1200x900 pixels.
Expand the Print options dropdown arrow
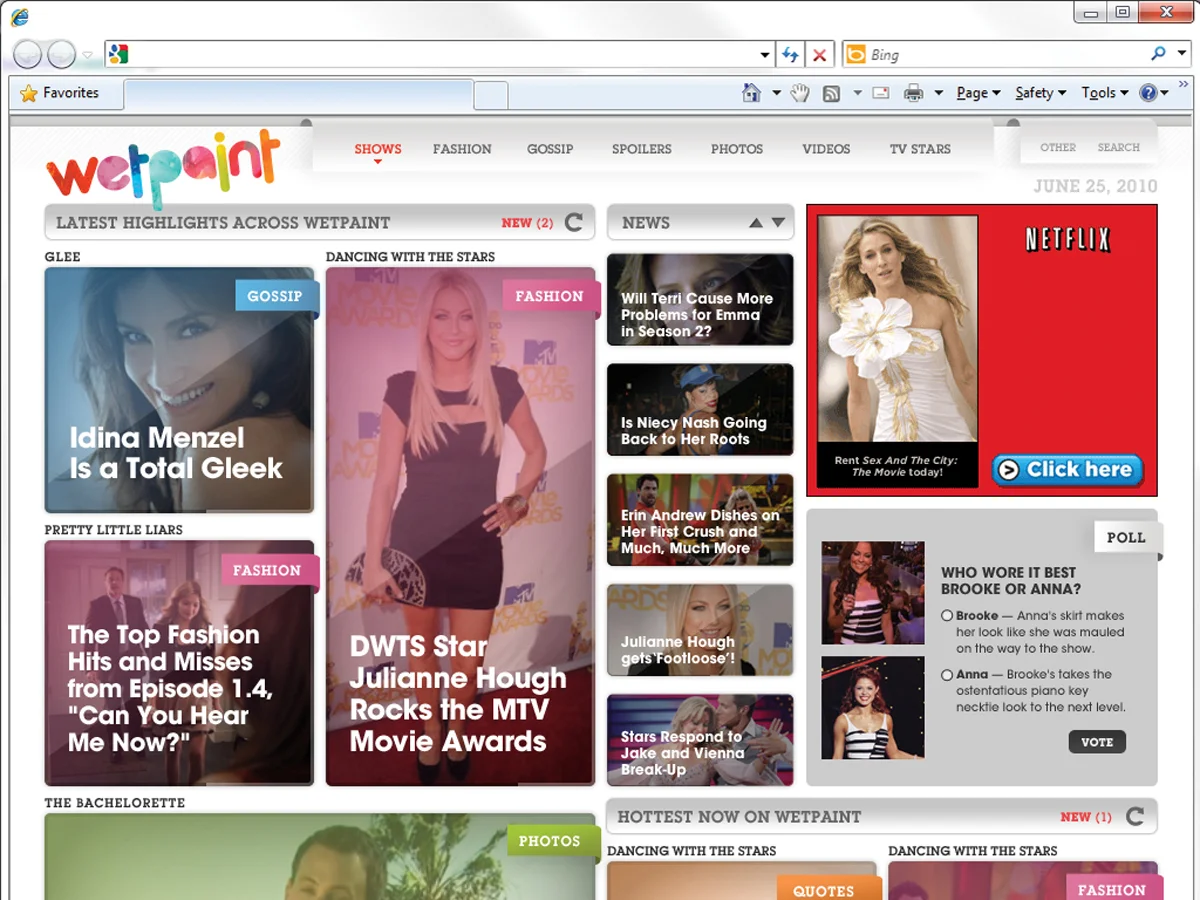[x=938, y=93]
